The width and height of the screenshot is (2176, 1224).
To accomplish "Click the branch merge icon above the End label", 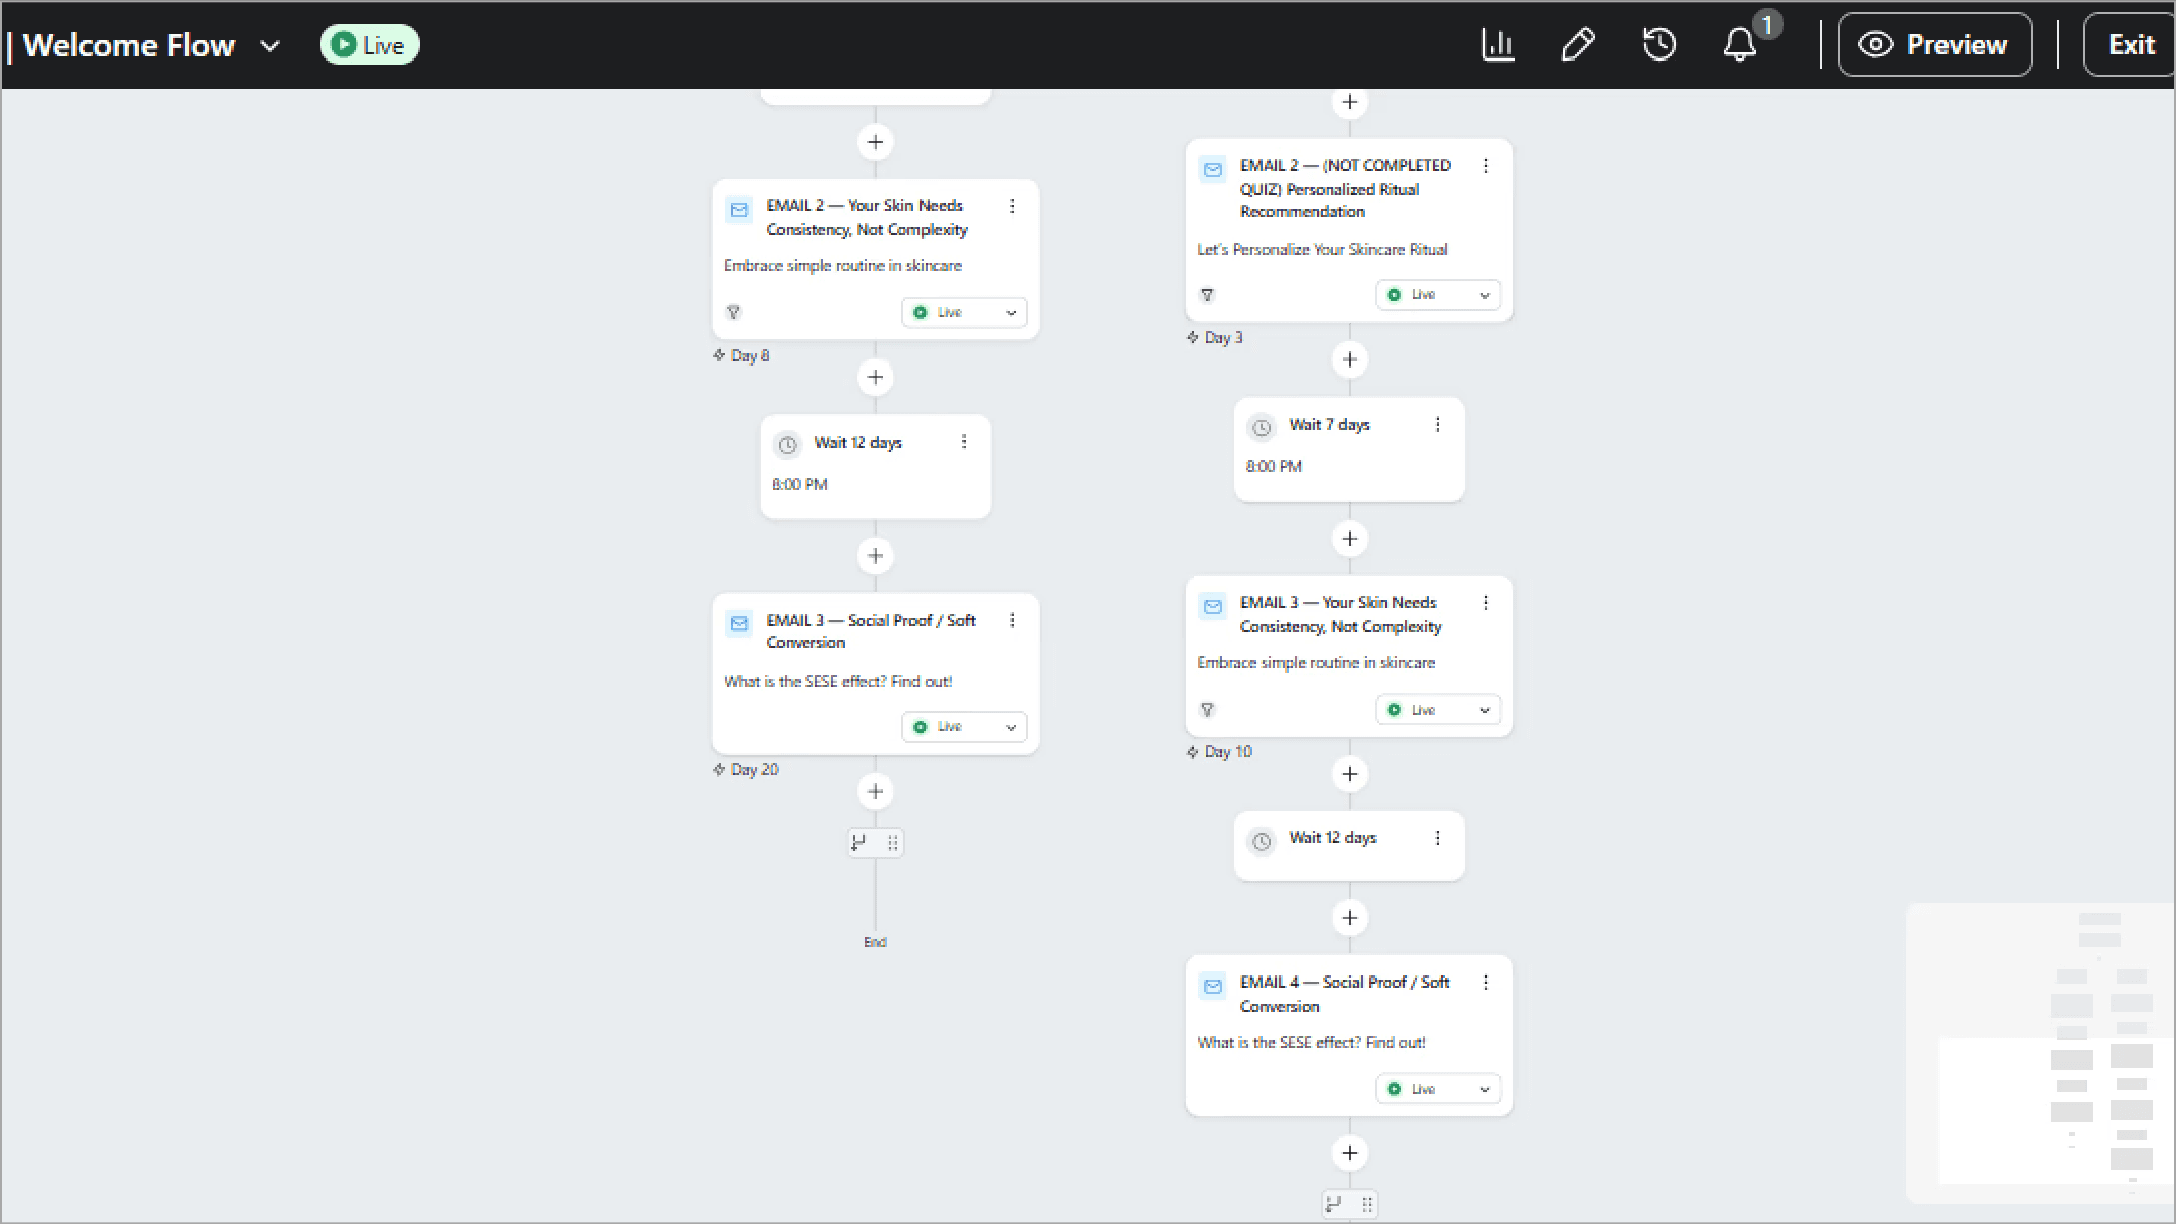I will coord(859,843).
